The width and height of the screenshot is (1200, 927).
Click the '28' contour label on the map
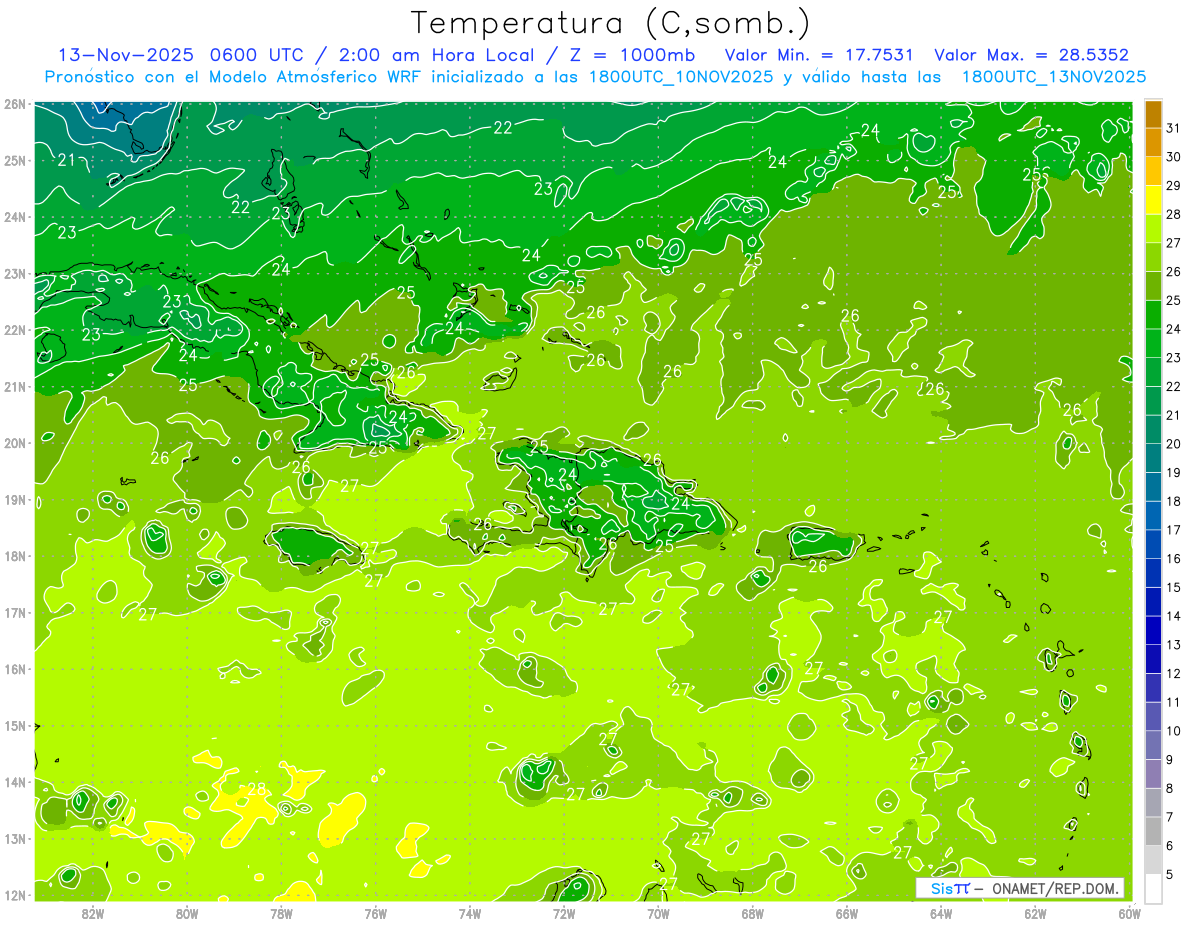257,790
